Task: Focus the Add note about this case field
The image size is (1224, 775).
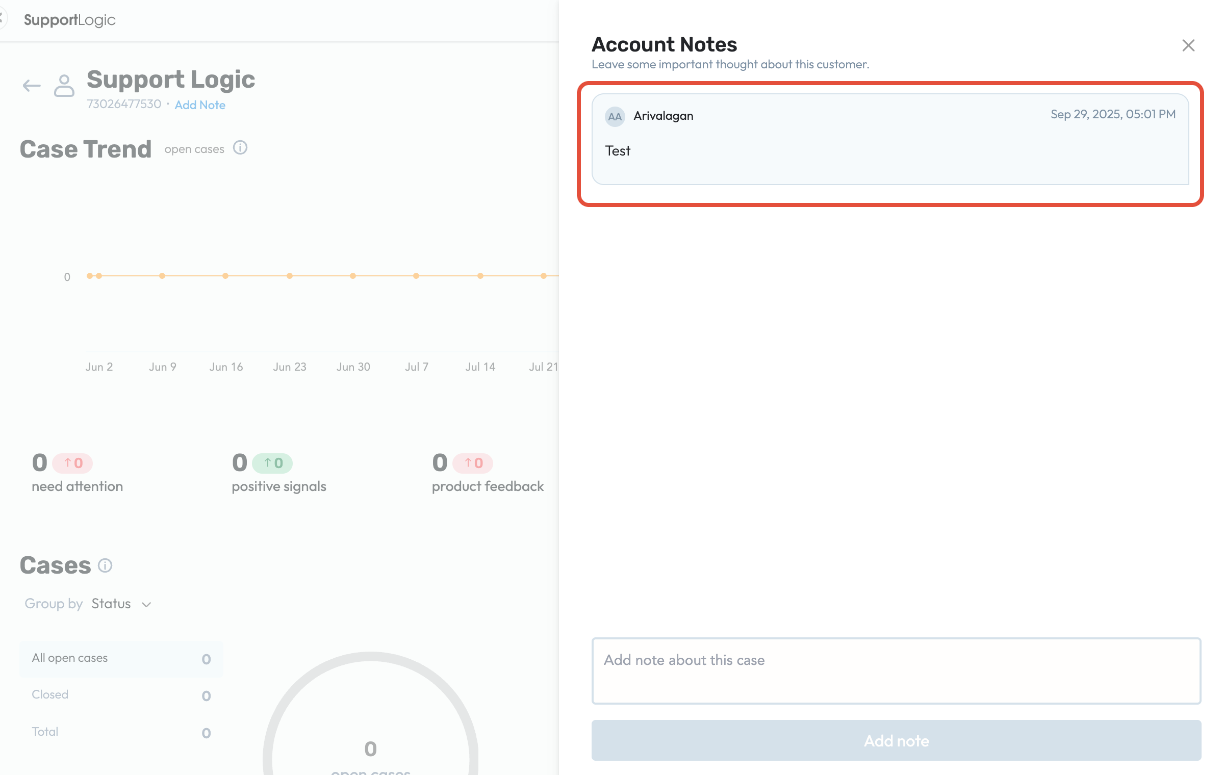Action: pos(896,671)
